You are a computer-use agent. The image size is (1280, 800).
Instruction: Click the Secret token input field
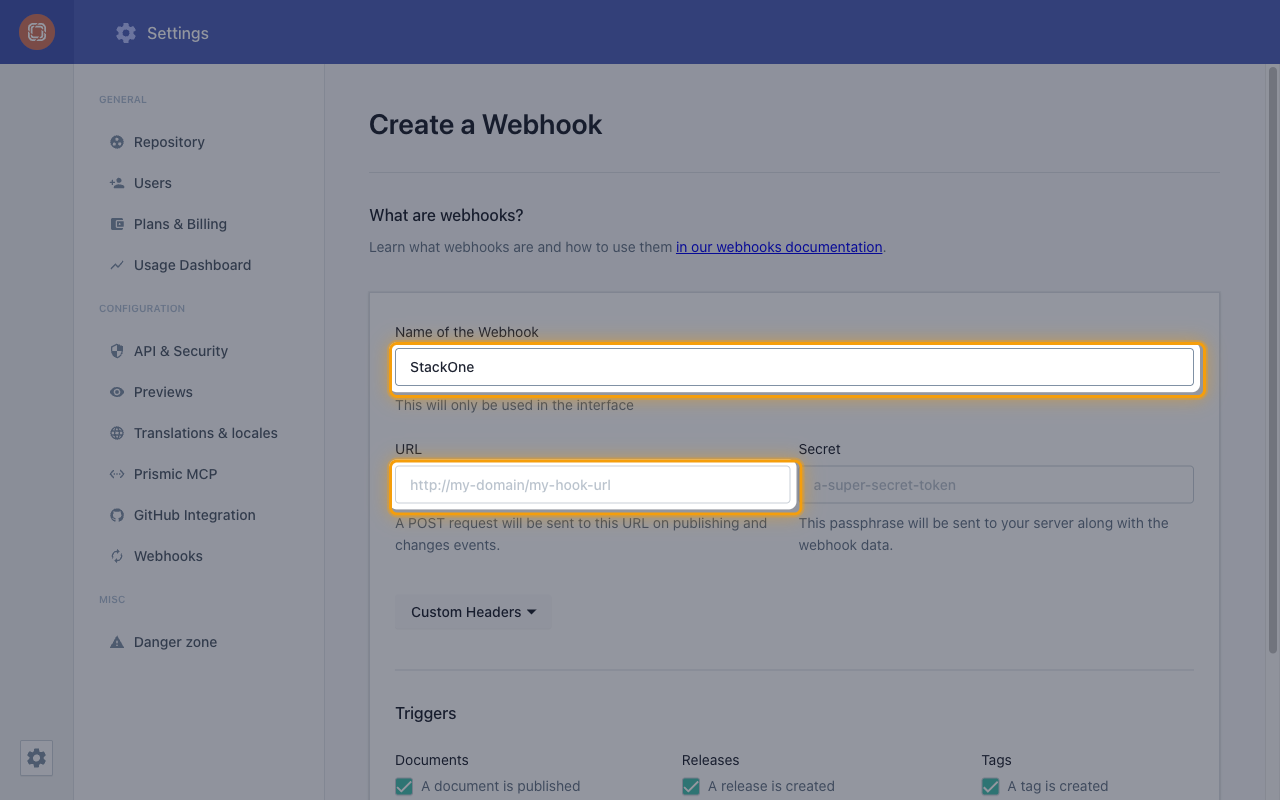pos(996,485)
